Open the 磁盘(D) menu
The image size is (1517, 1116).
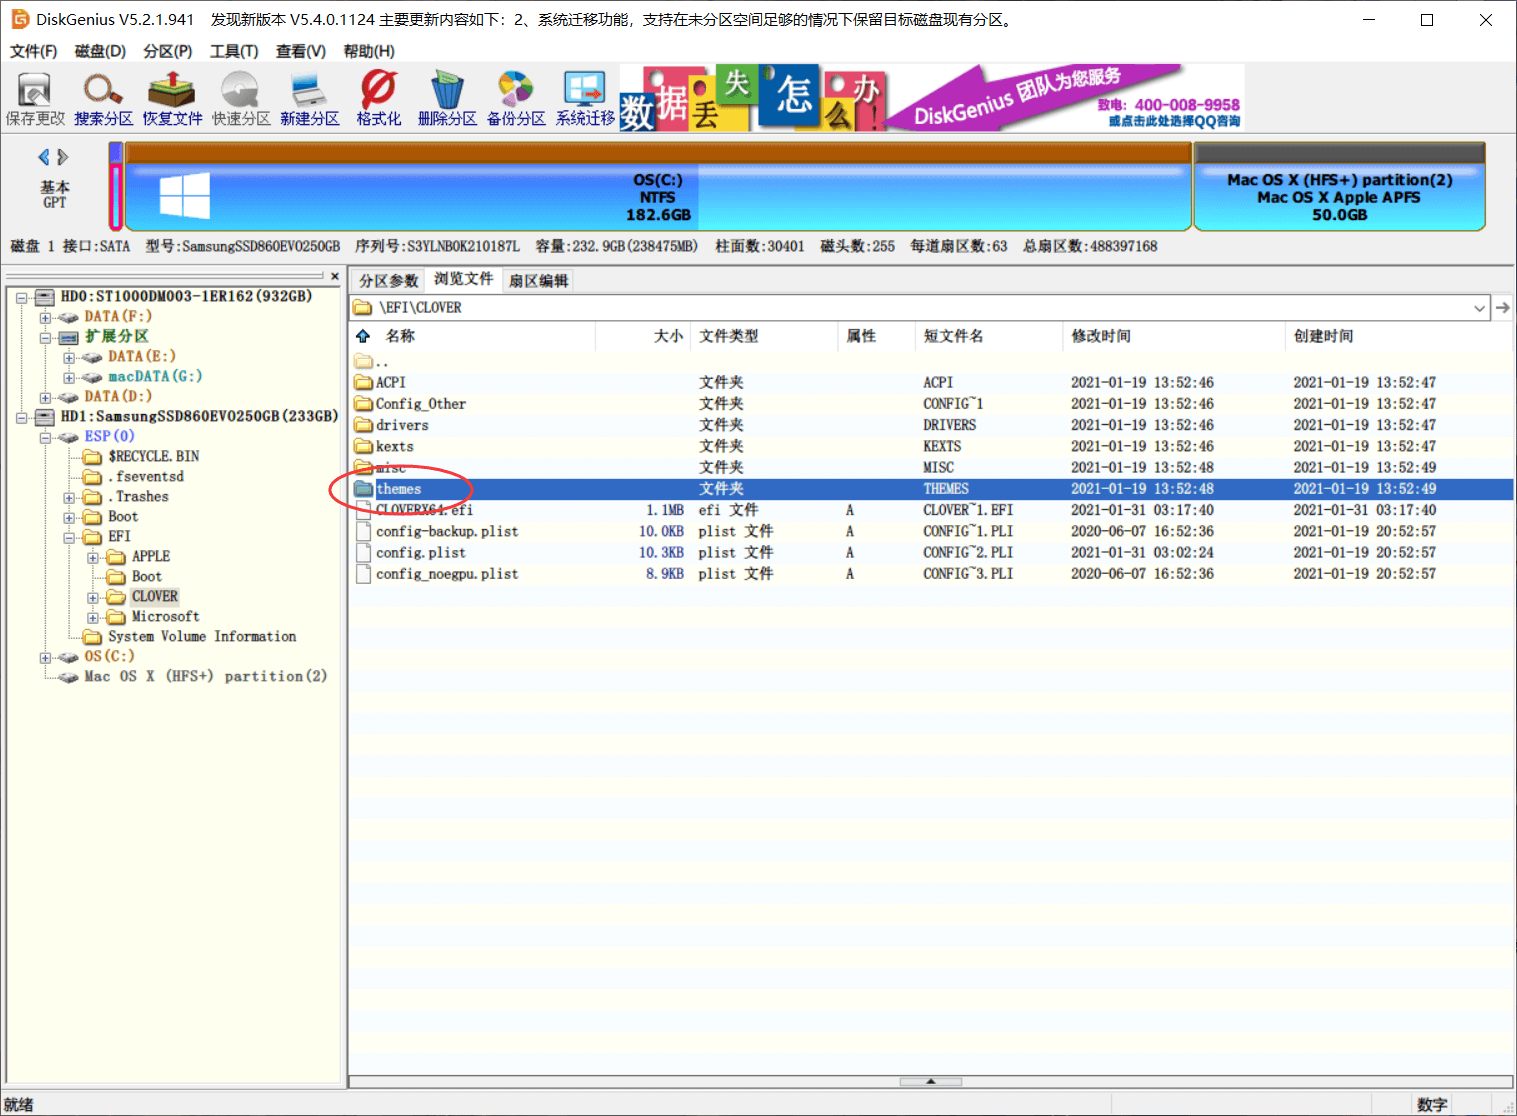(x=100, y=51)
